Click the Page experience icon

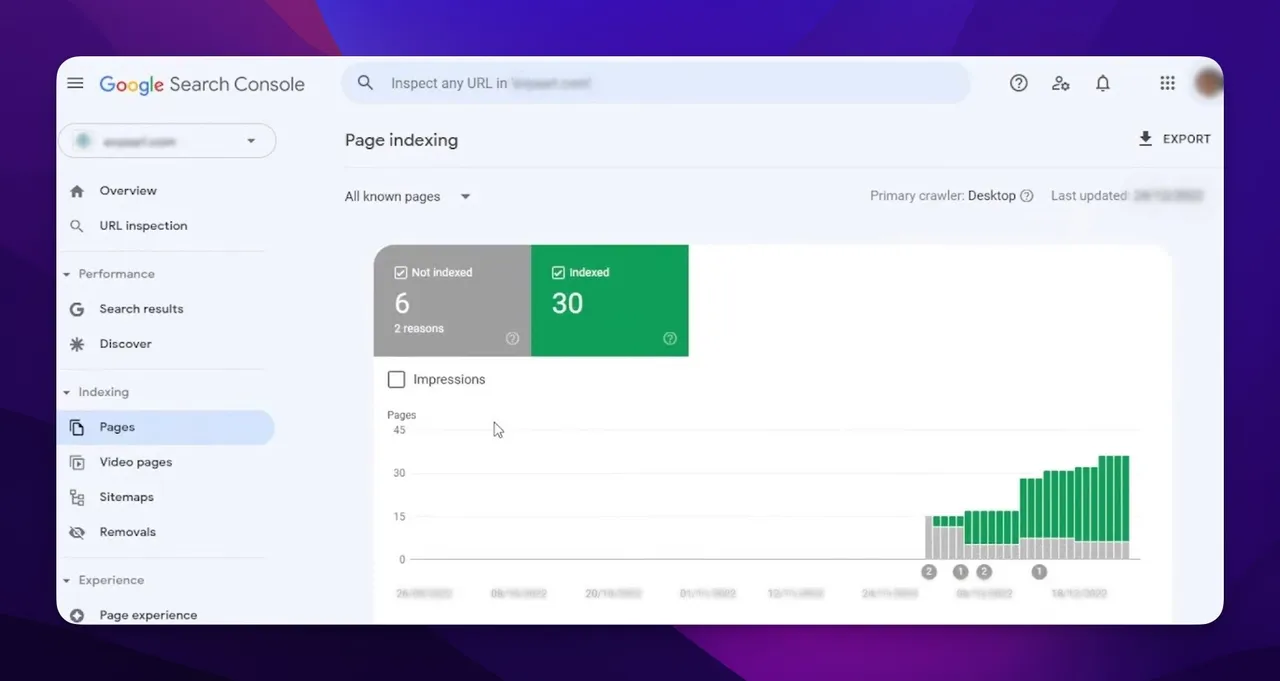click(x=77, y=615)
